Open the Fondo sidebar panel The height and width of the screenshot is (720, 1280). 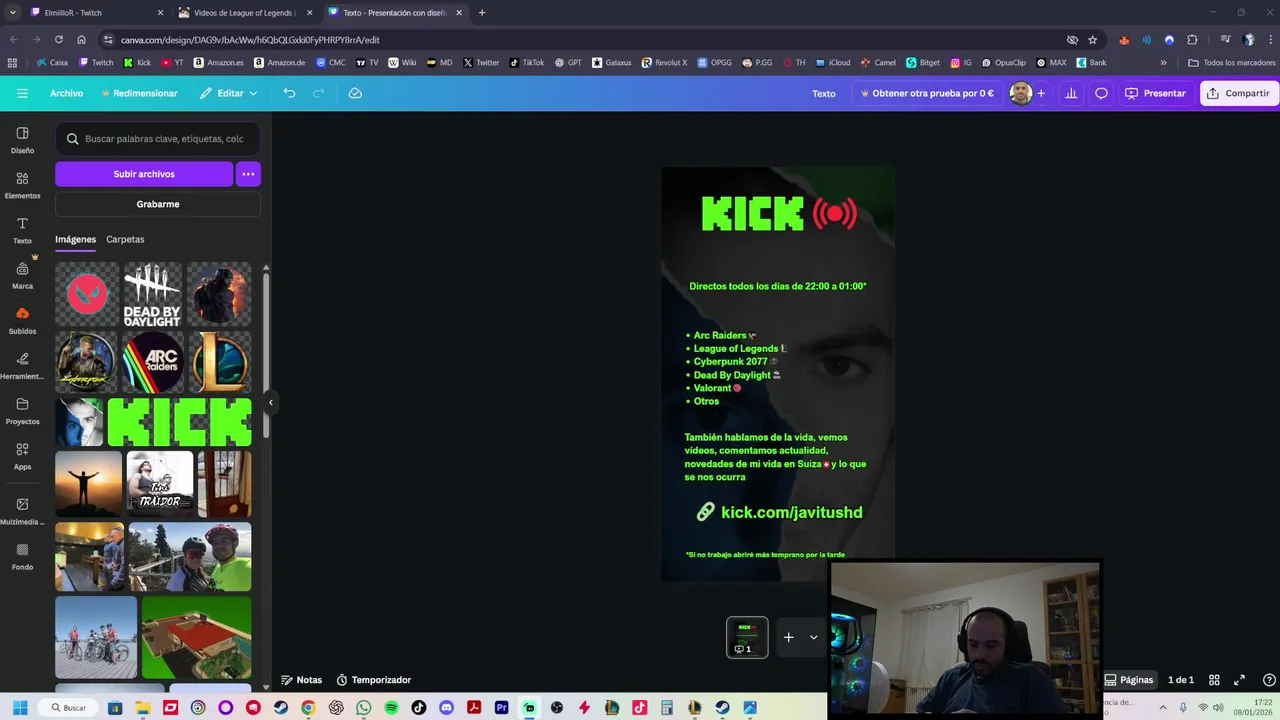22,556
